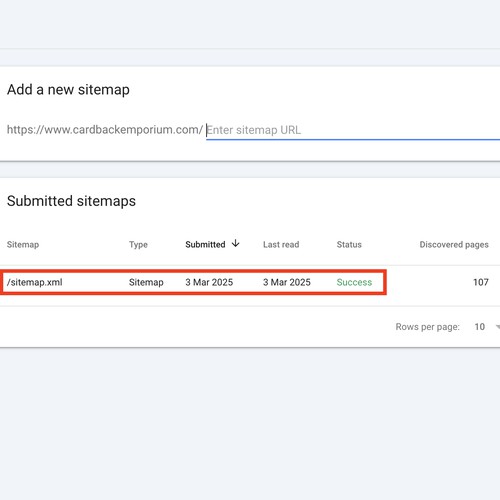Sort by the Discovered pages column header

coord(454,244)
